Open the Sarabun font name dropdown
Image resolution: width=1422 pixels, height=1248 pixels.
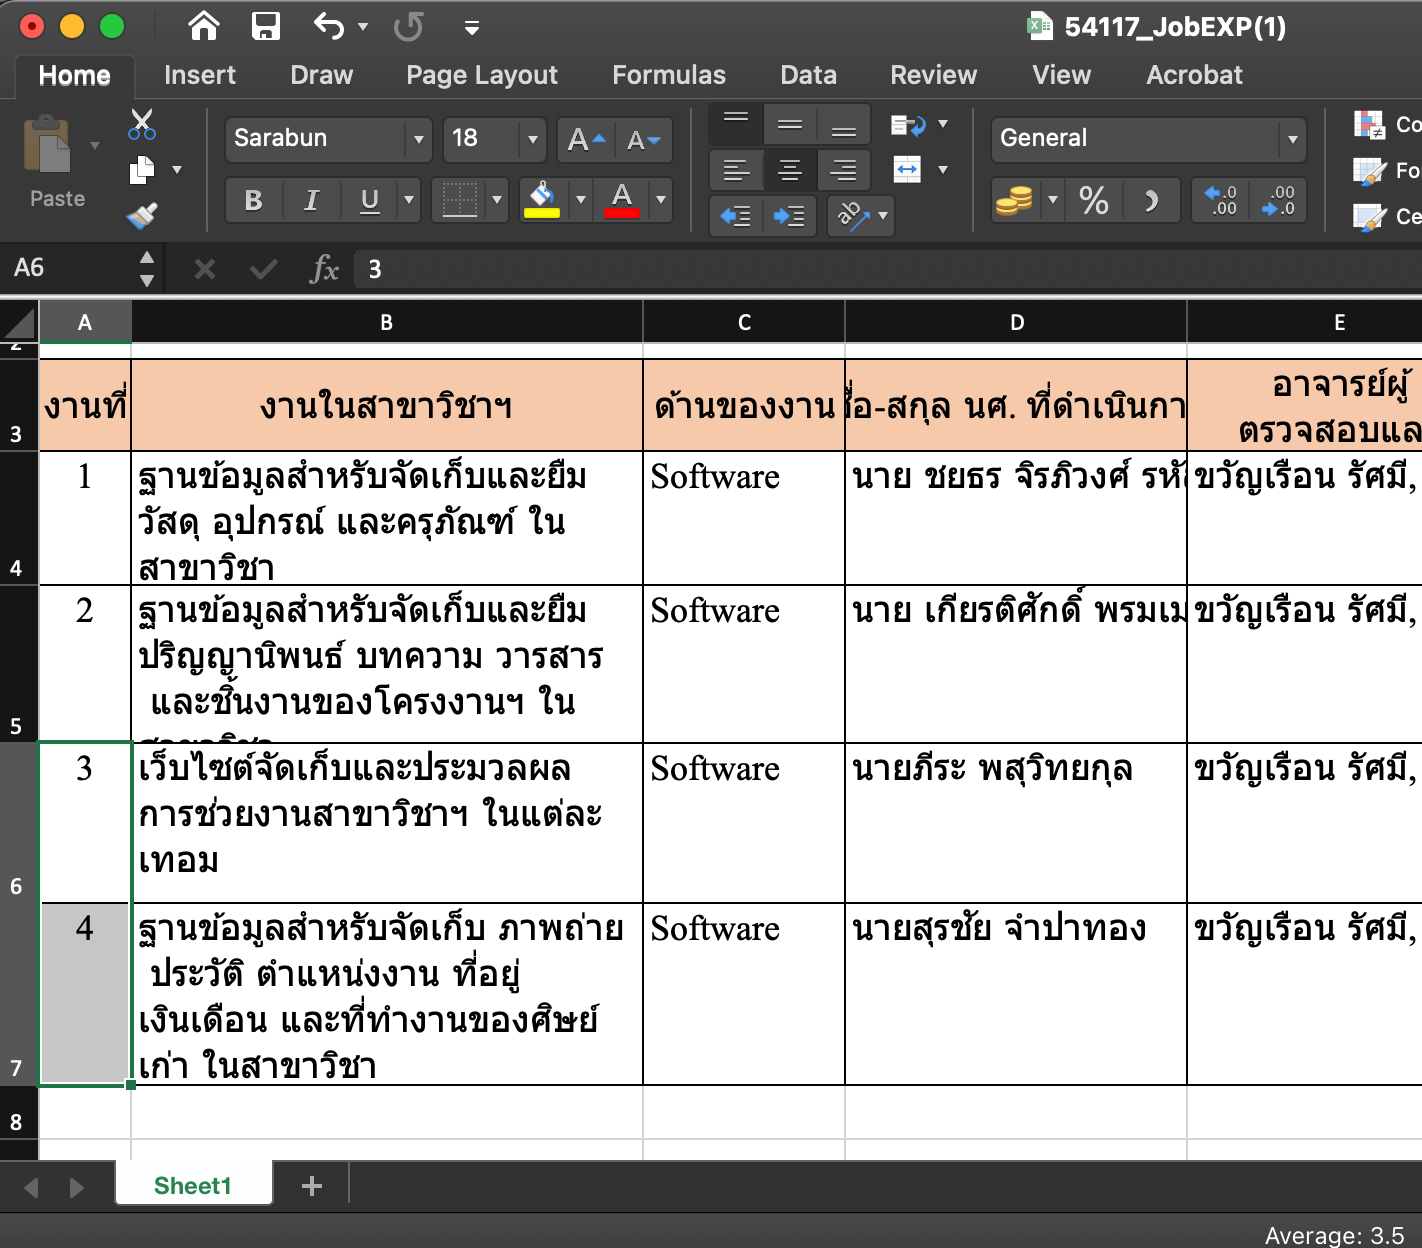click(418, 139)
